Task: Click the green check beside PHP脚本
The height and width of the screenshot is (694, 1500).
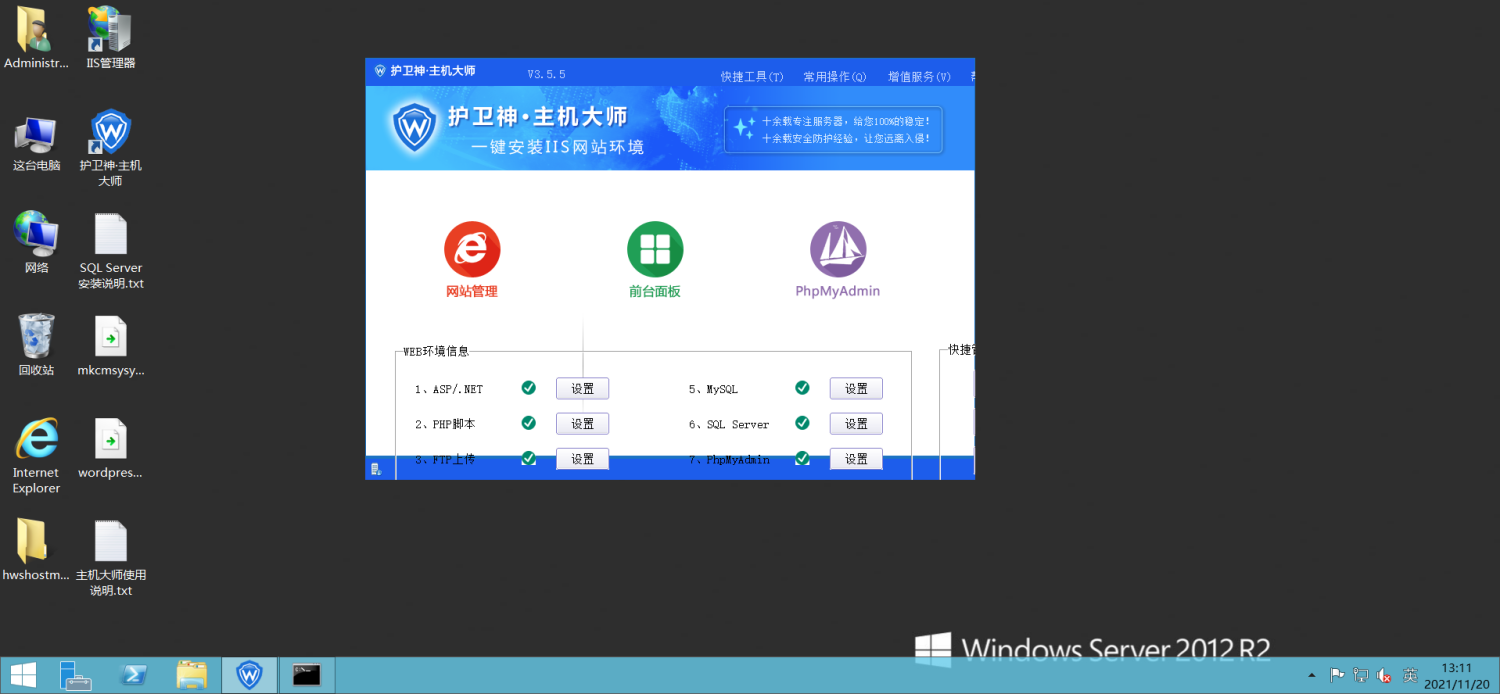Action: point(528,423)
